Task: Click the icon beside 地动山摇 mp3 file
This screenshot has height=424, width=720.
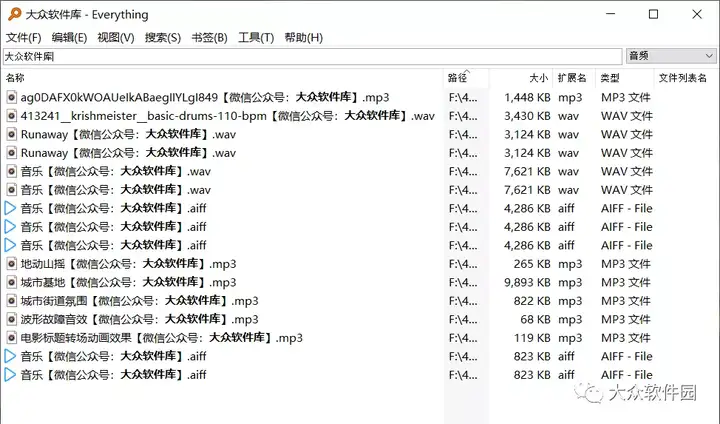Action: click(11, 264)
